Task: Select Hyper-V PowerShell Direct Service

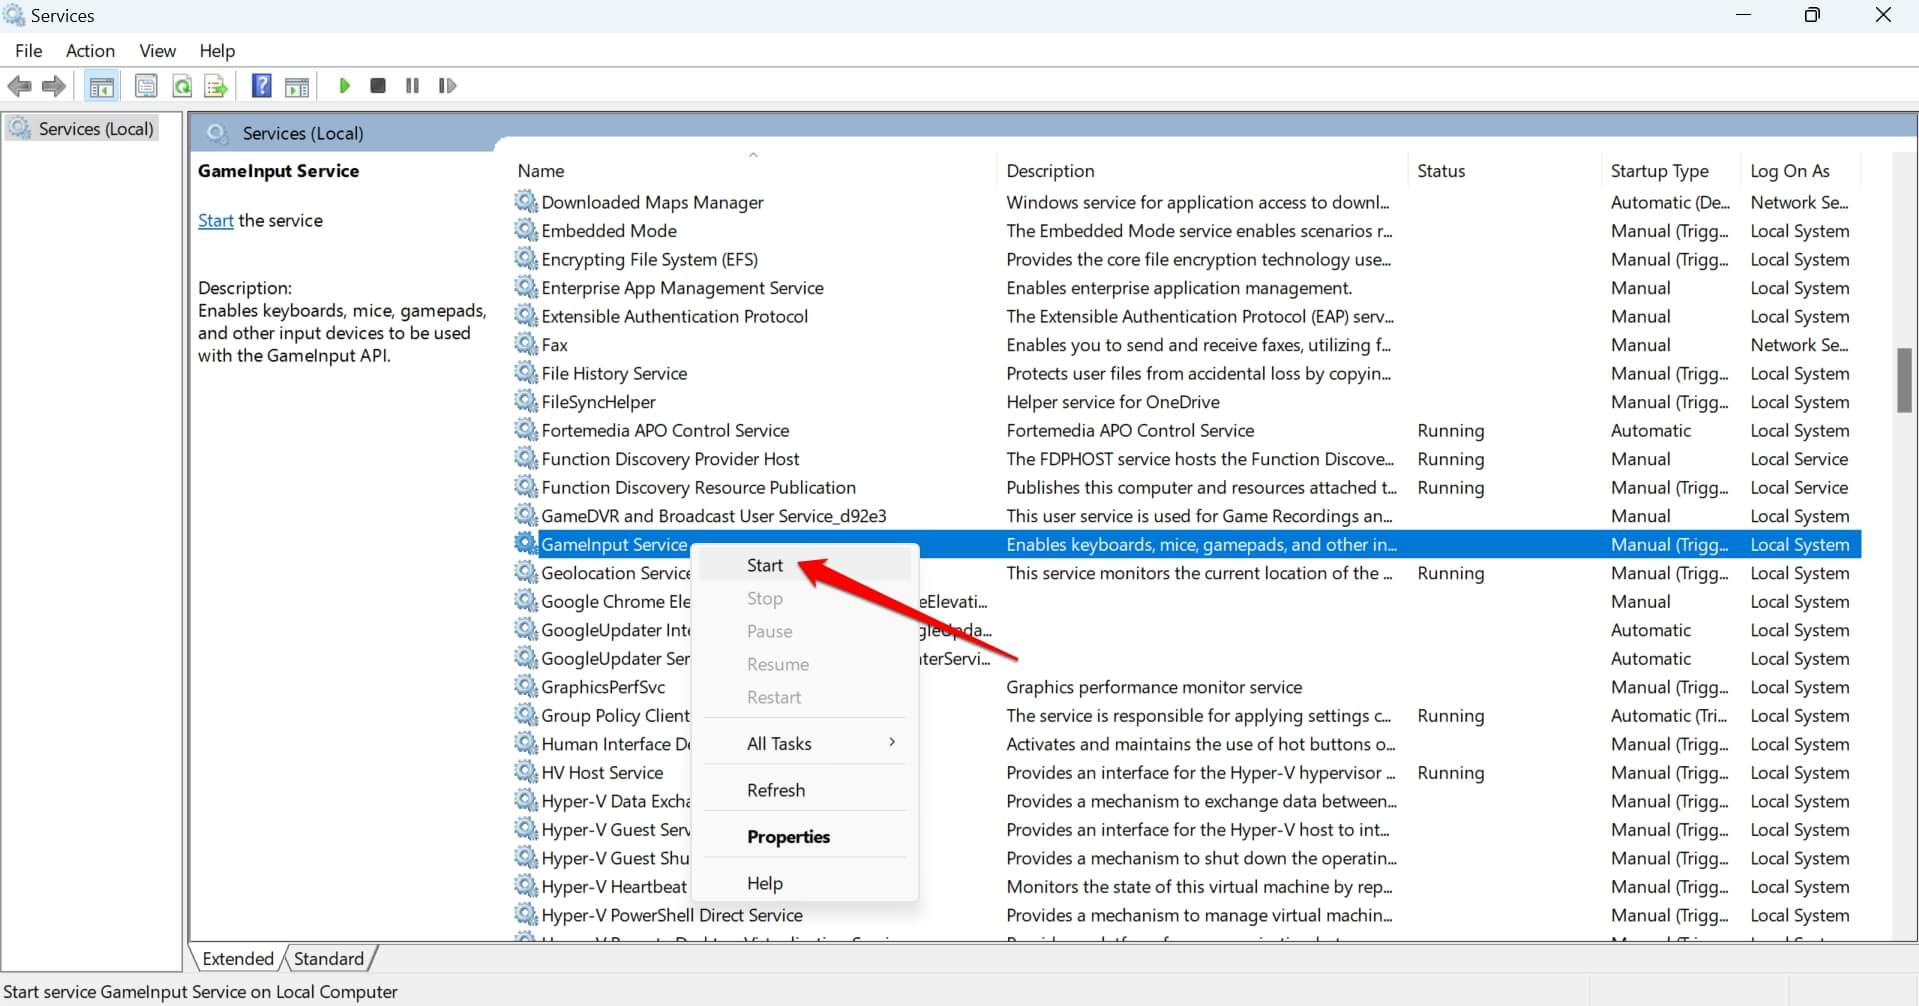Action: tap(671, 915)
